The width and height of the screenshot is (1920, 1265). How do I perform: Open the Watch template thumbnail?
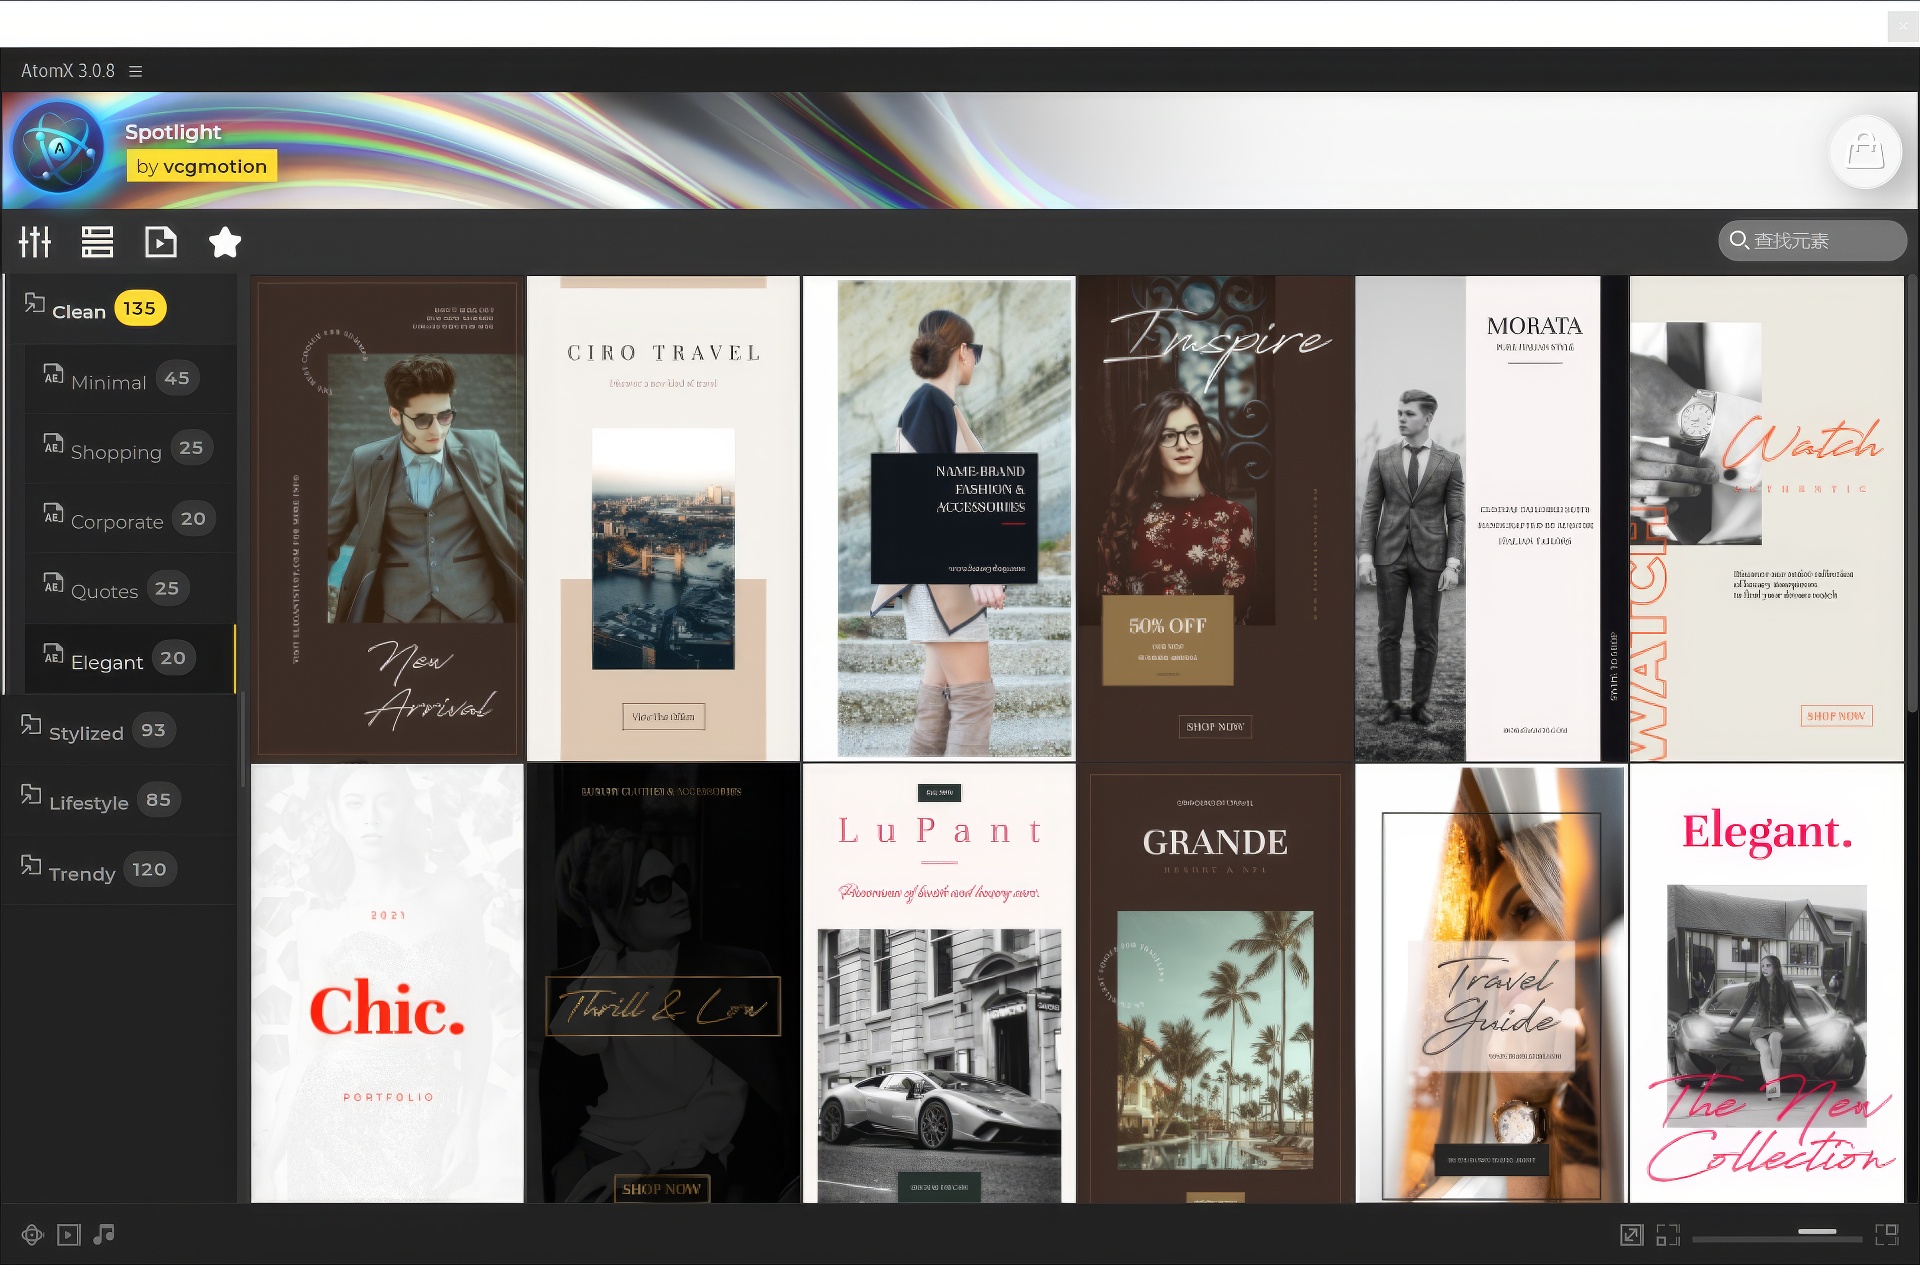(1767, 518)
